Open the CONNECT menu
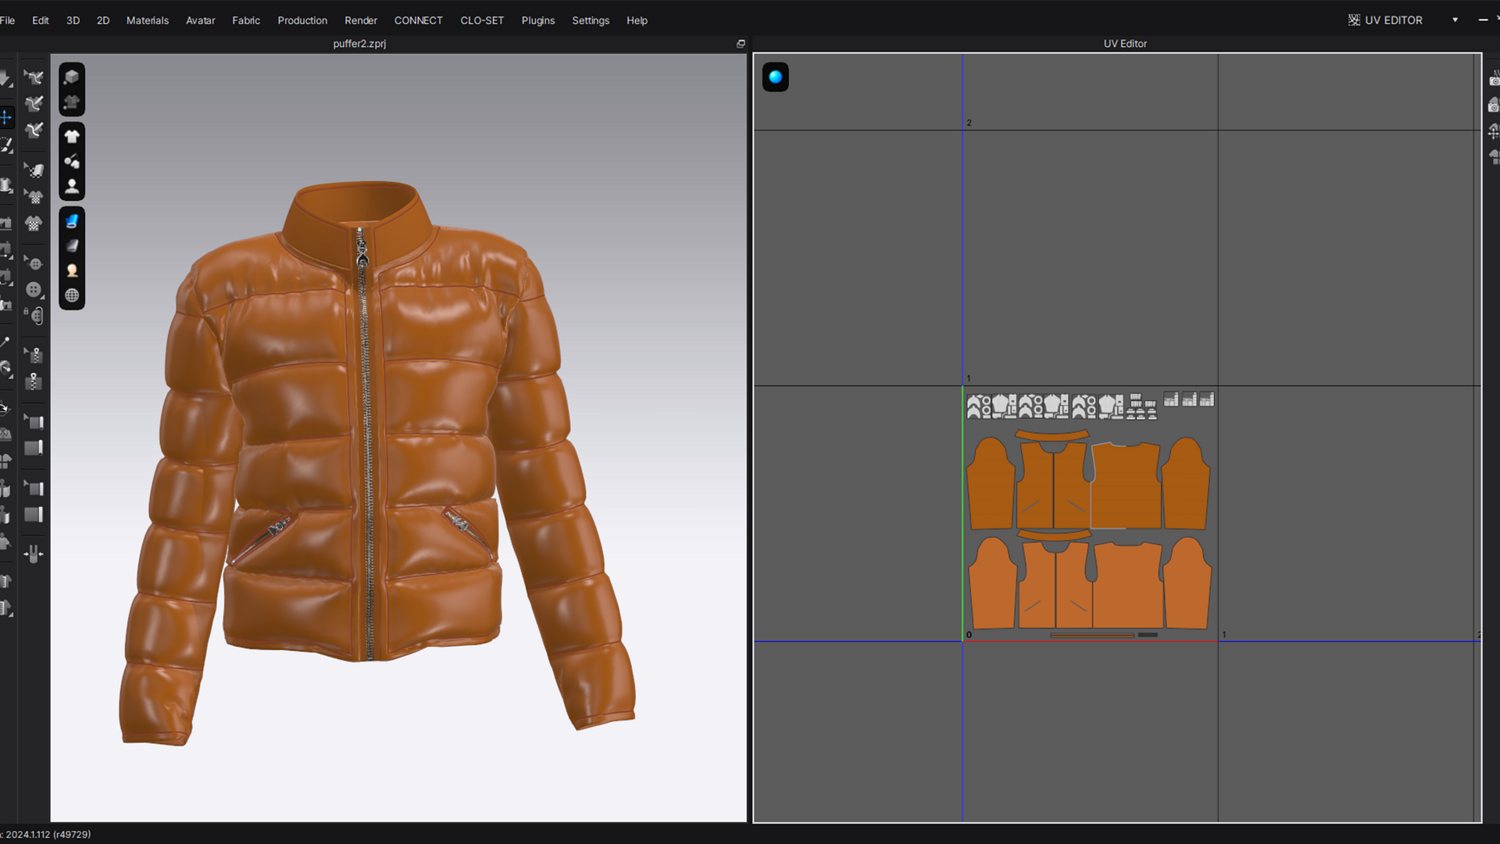 418,20
